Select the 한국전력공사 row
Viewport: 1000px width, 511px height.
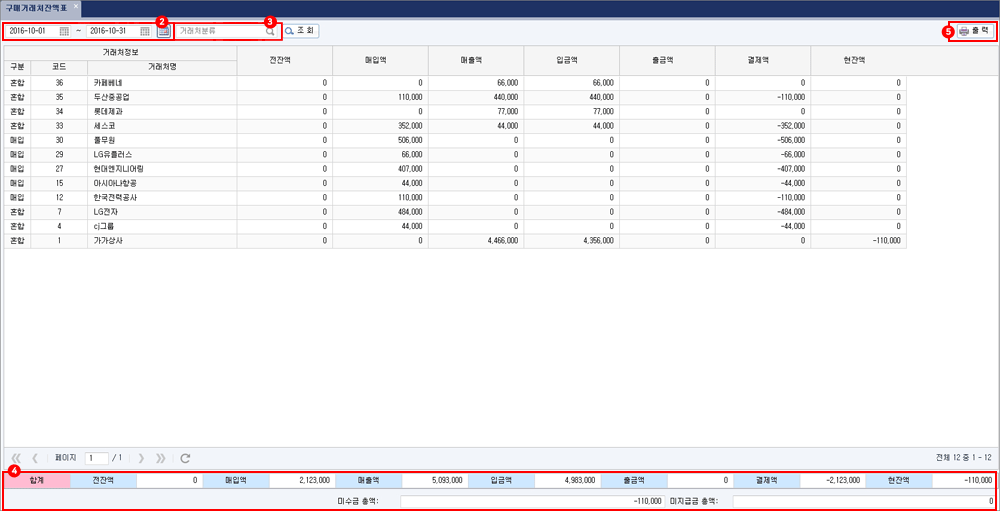[455, 198]
